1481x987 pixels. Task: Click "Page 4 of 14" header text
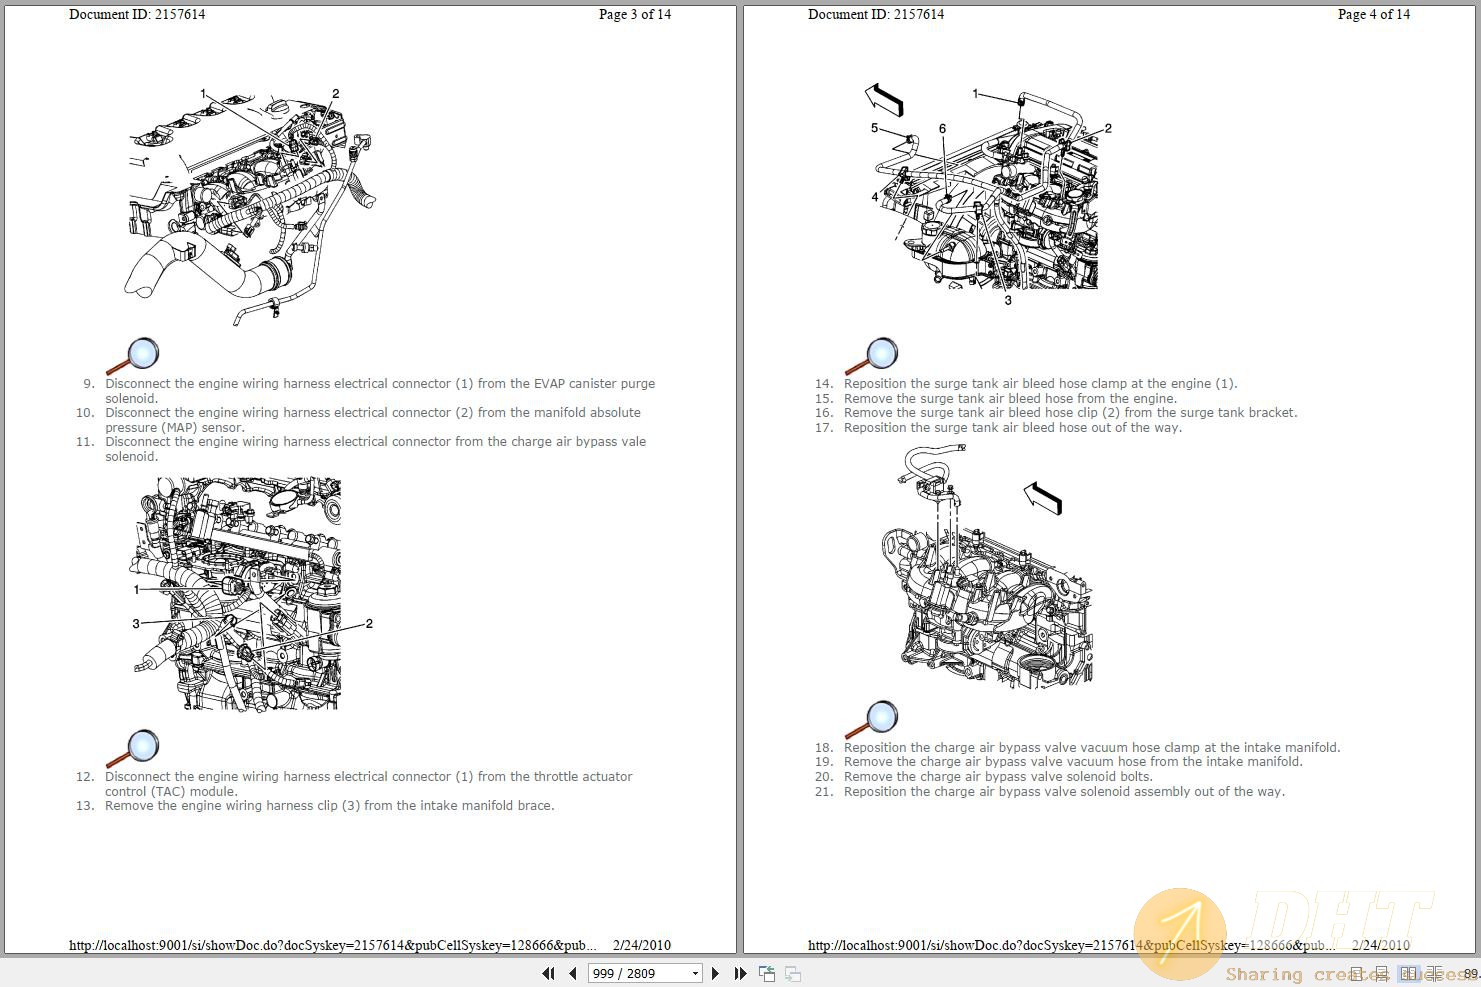[1374, 14]
